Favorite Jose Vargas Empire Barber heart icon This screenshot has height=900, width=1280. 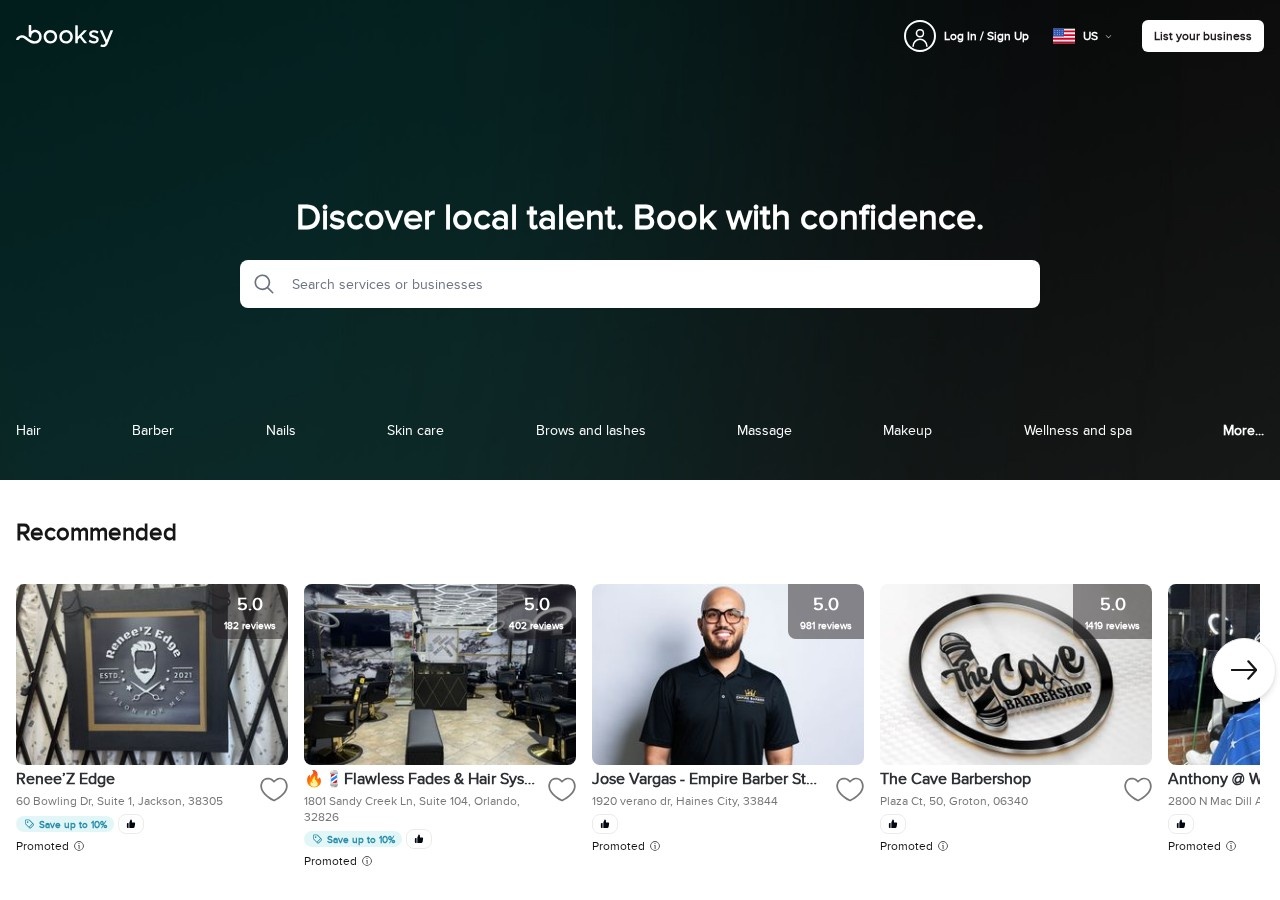(x=850, y=789)
